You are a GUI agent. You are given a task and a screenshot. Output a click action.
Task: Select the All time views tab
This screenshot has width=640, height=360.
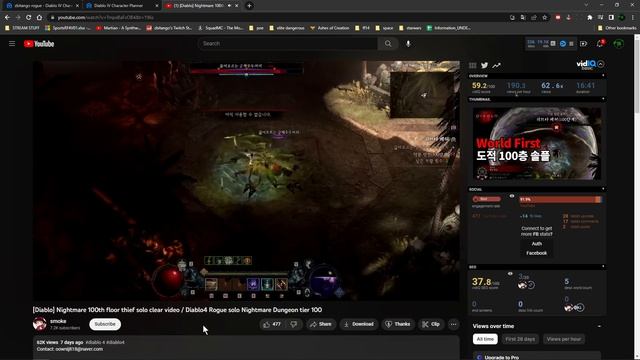[485, 339]
